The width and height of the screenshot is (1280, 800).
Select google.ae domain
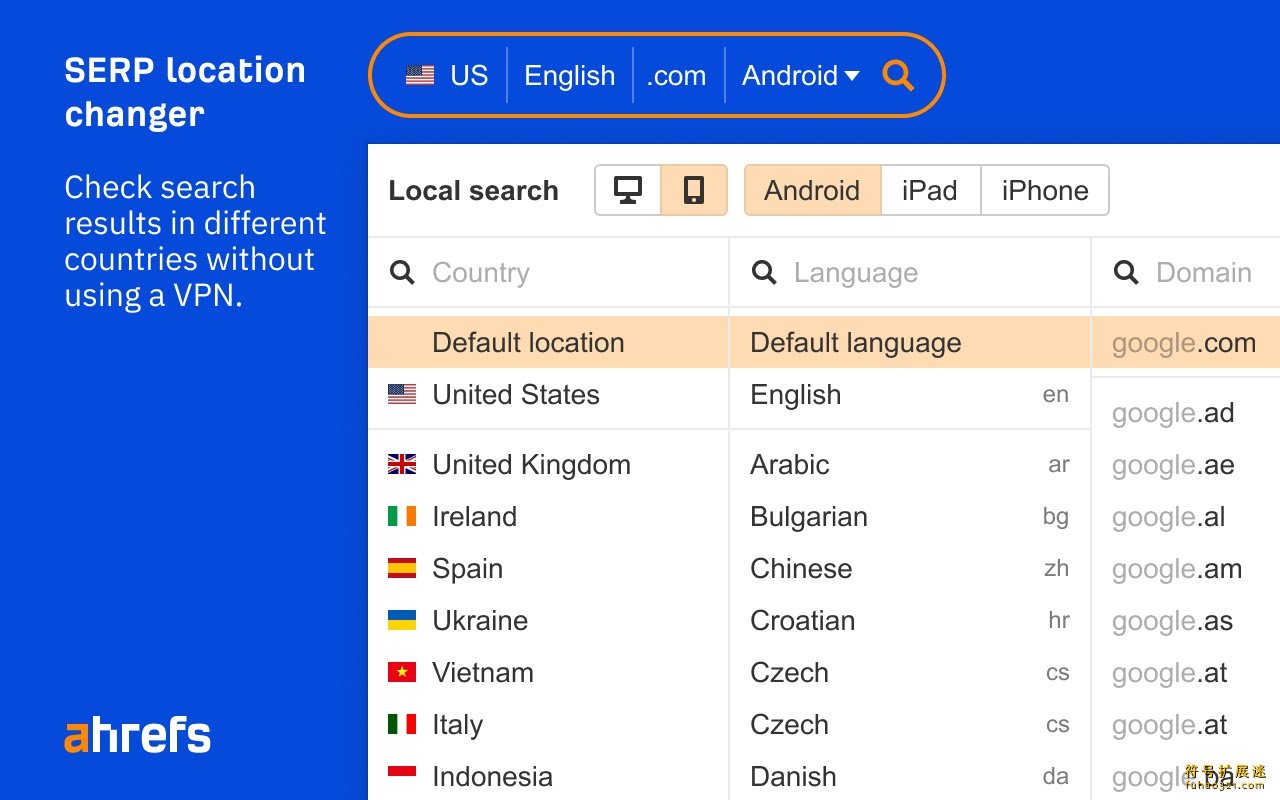pos(1186,464)
